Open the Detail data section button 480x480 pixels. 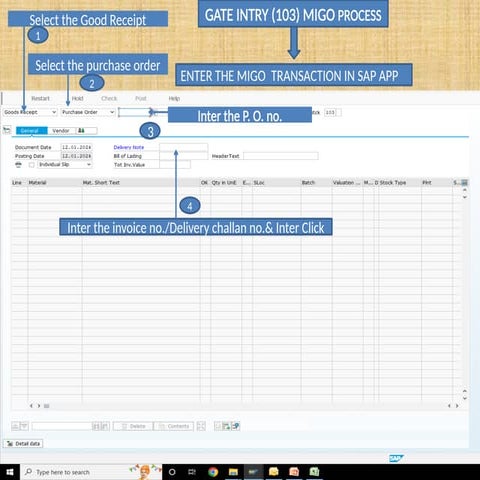[23, 444]
